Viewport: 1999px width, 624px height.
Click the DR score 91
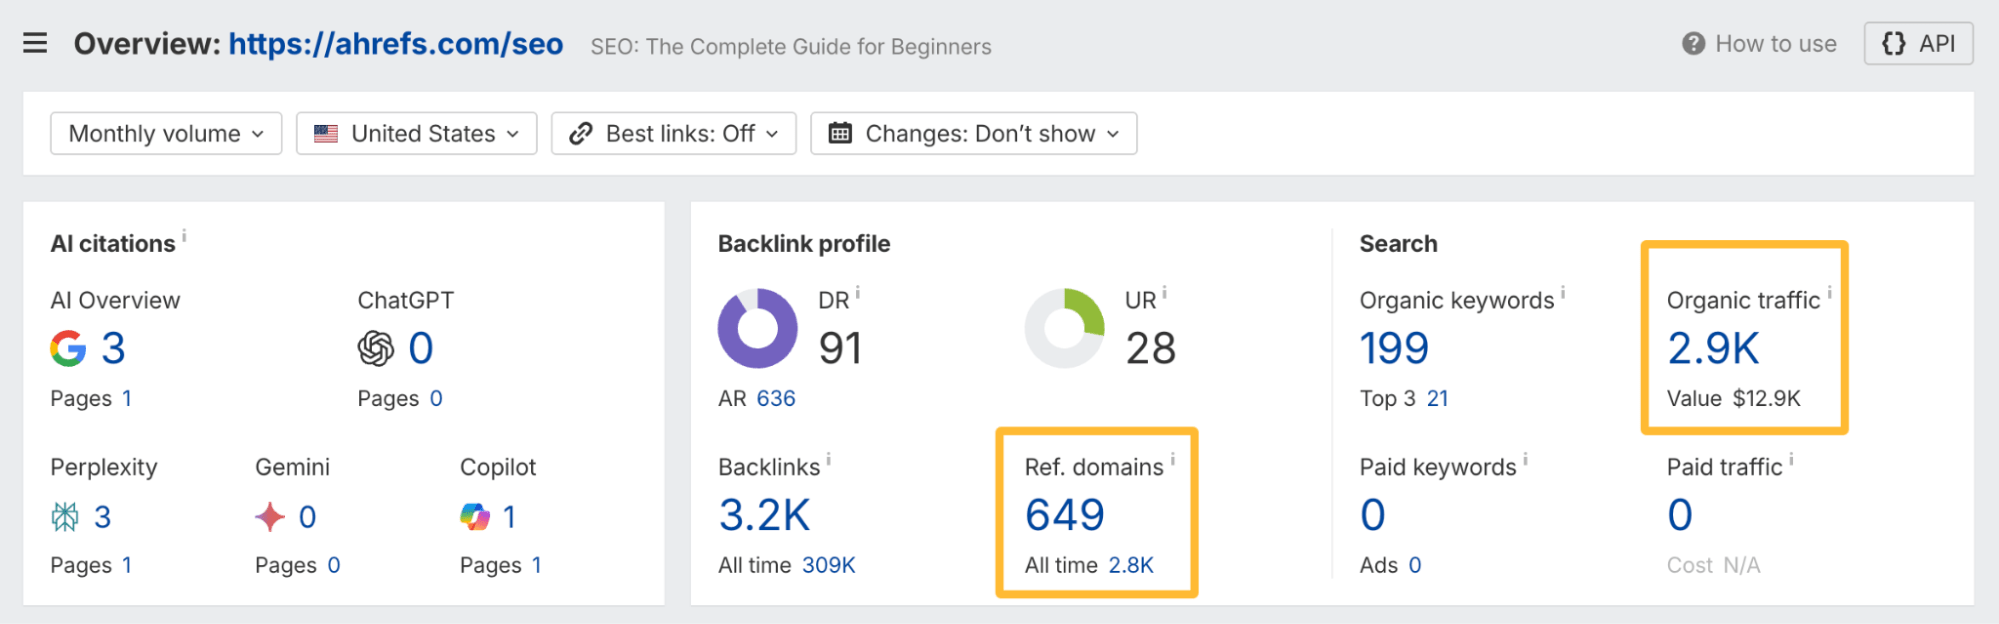(840, 348)
